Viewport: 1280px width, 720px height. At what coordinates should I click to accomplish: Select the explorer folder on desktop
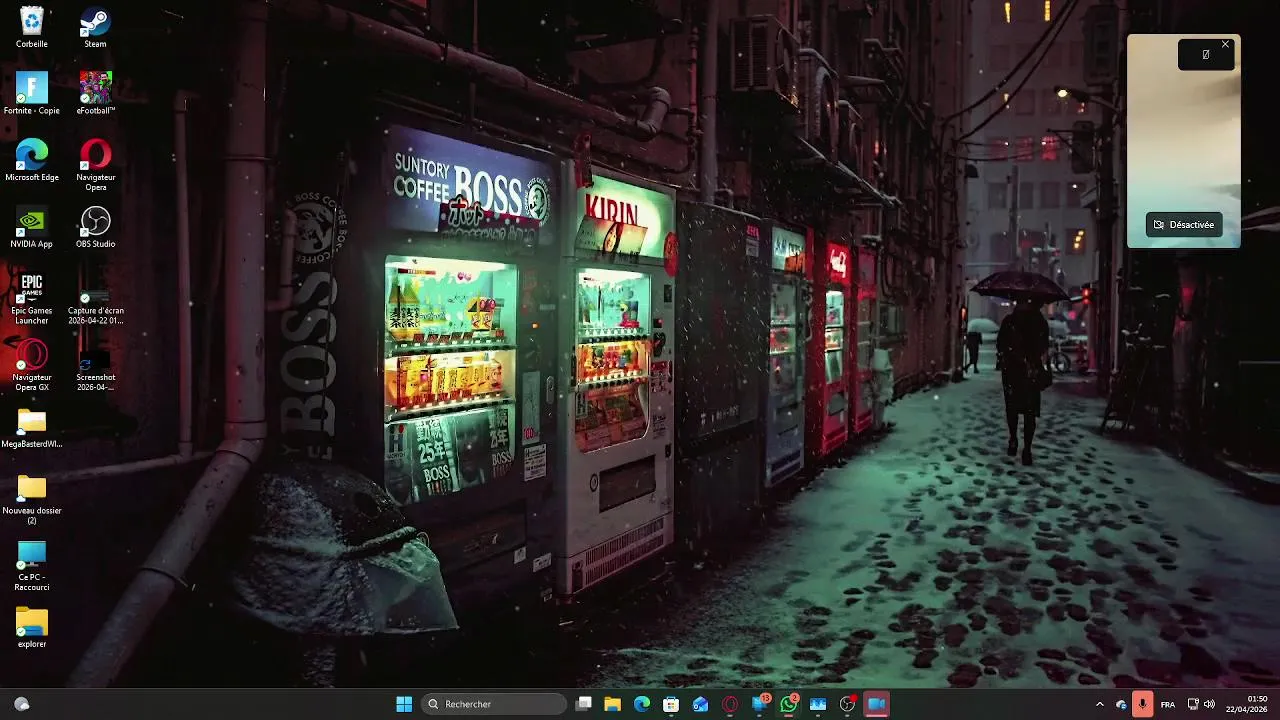tap(32, 627)
